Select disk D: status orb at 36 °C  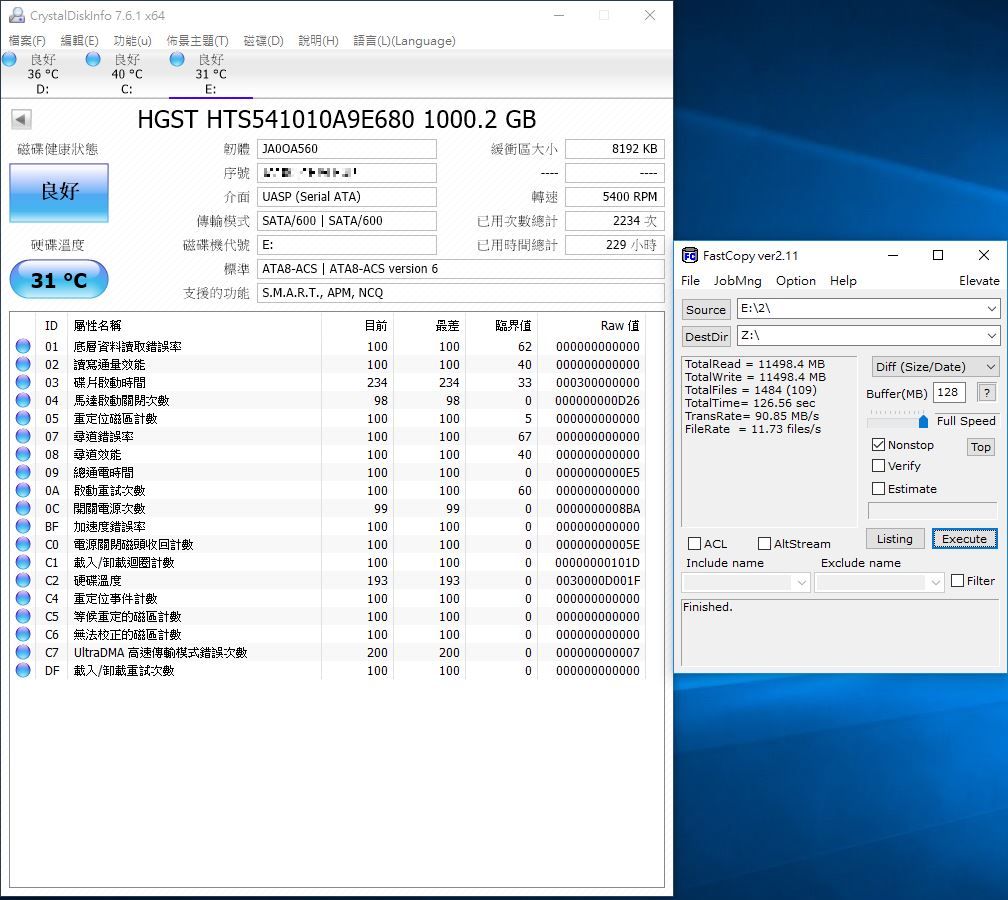tap(10, 59)
